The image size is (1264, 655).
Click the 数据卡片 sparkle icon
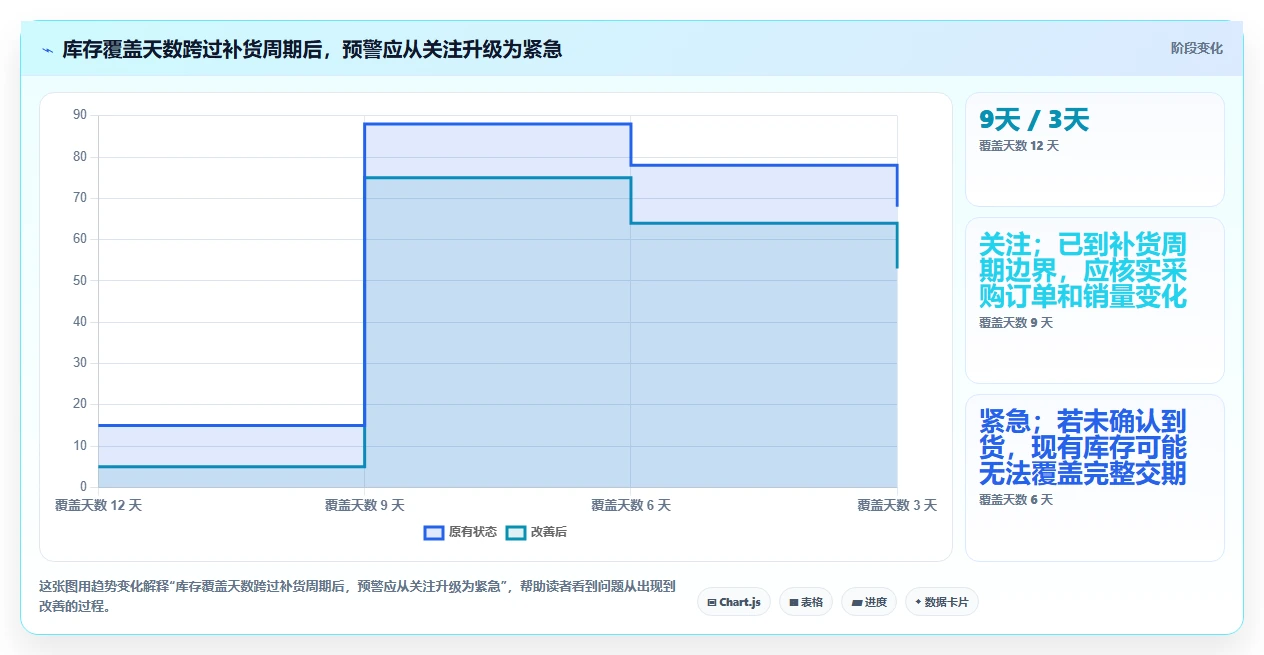coord(918,602)
